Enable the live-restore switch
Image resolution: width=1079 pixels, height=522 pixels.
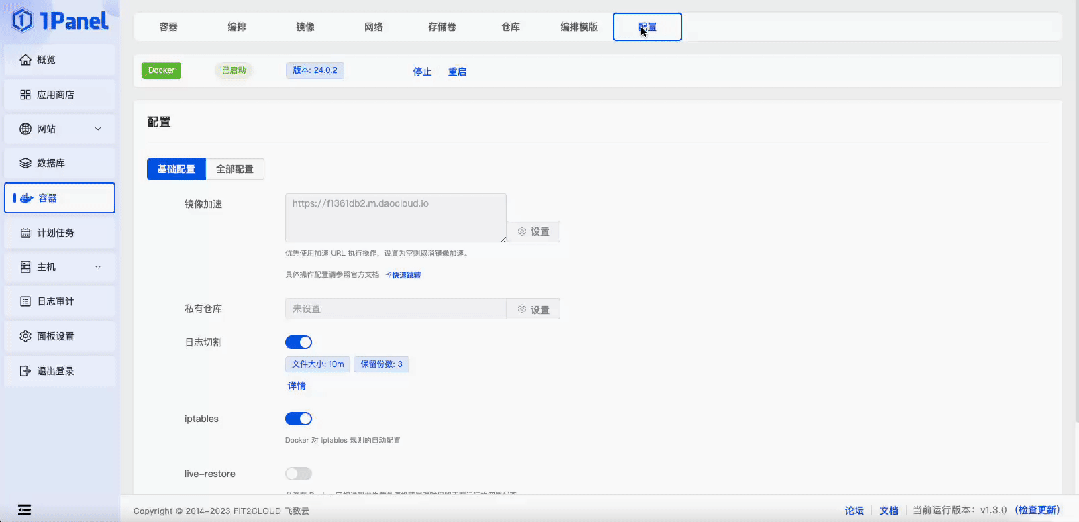[299, 474]
